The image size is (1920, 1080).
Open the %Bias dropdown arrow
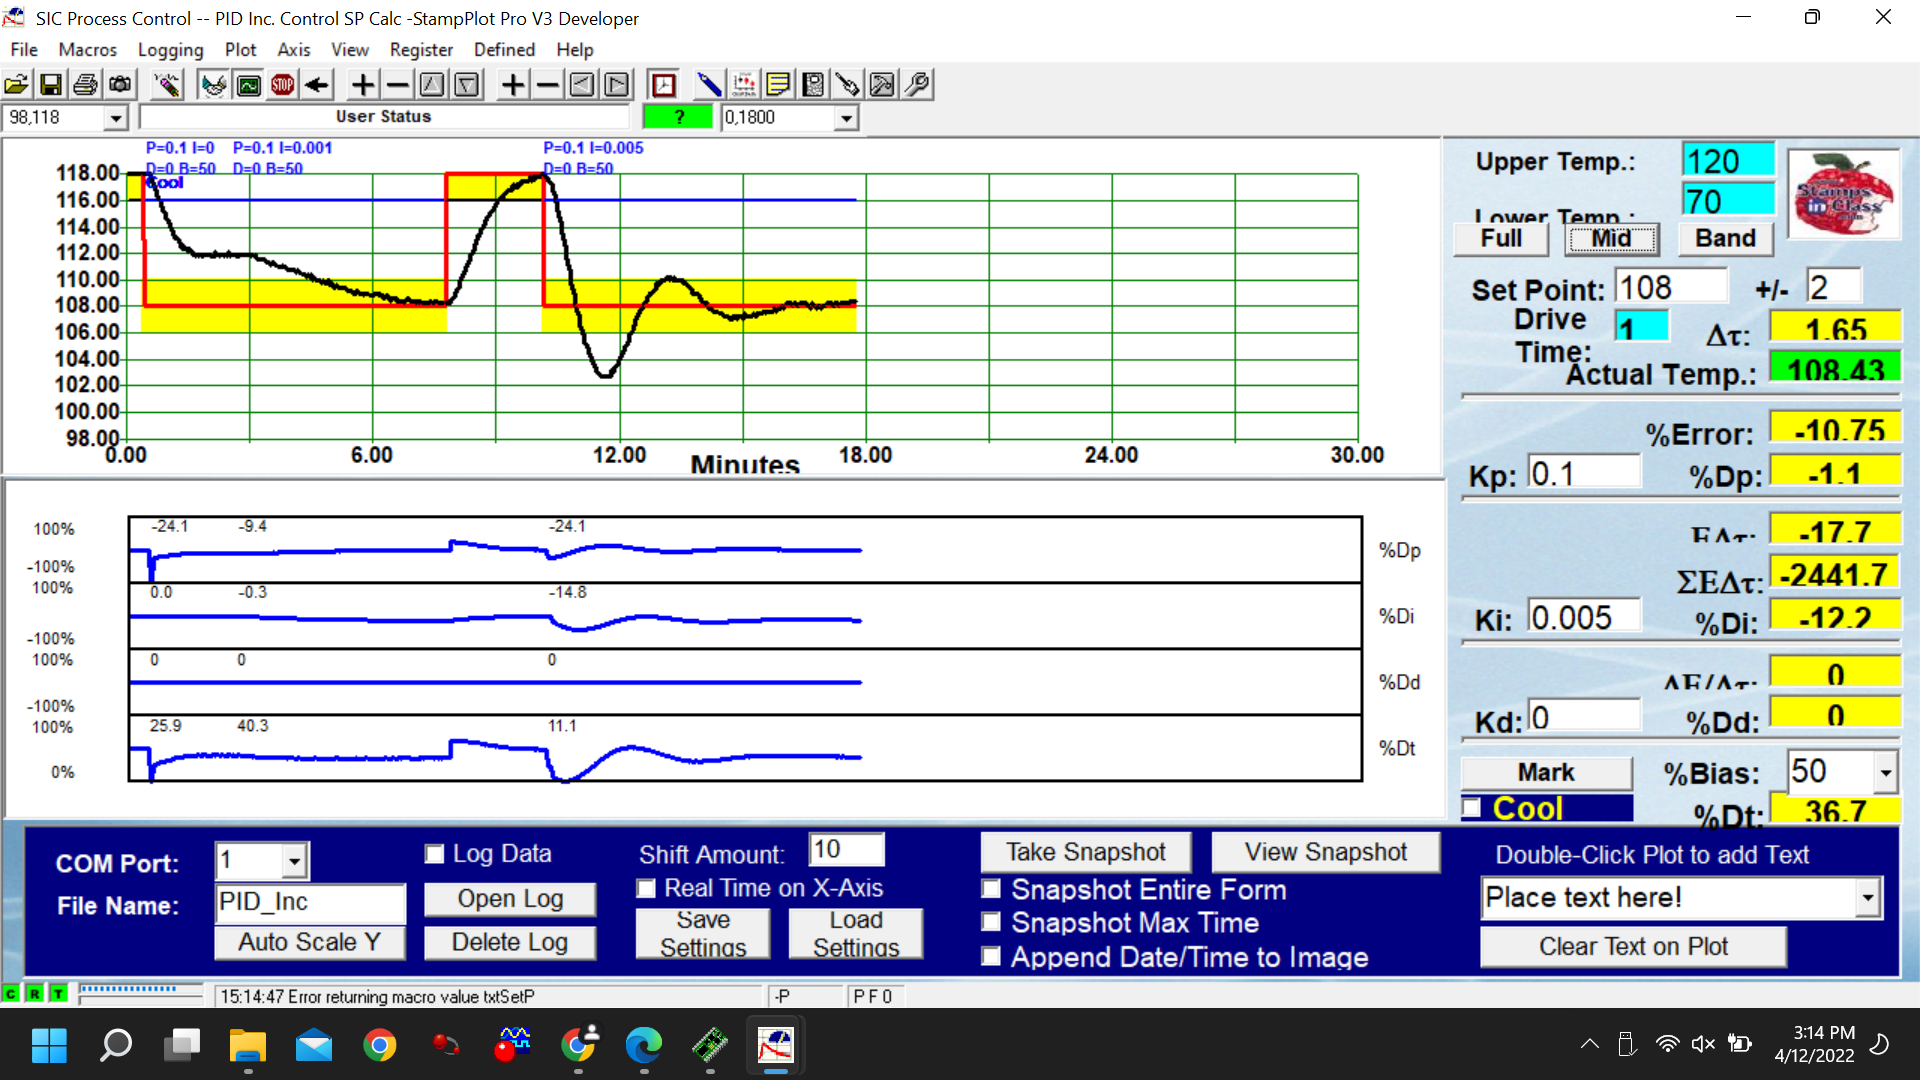coord(1885,772)
